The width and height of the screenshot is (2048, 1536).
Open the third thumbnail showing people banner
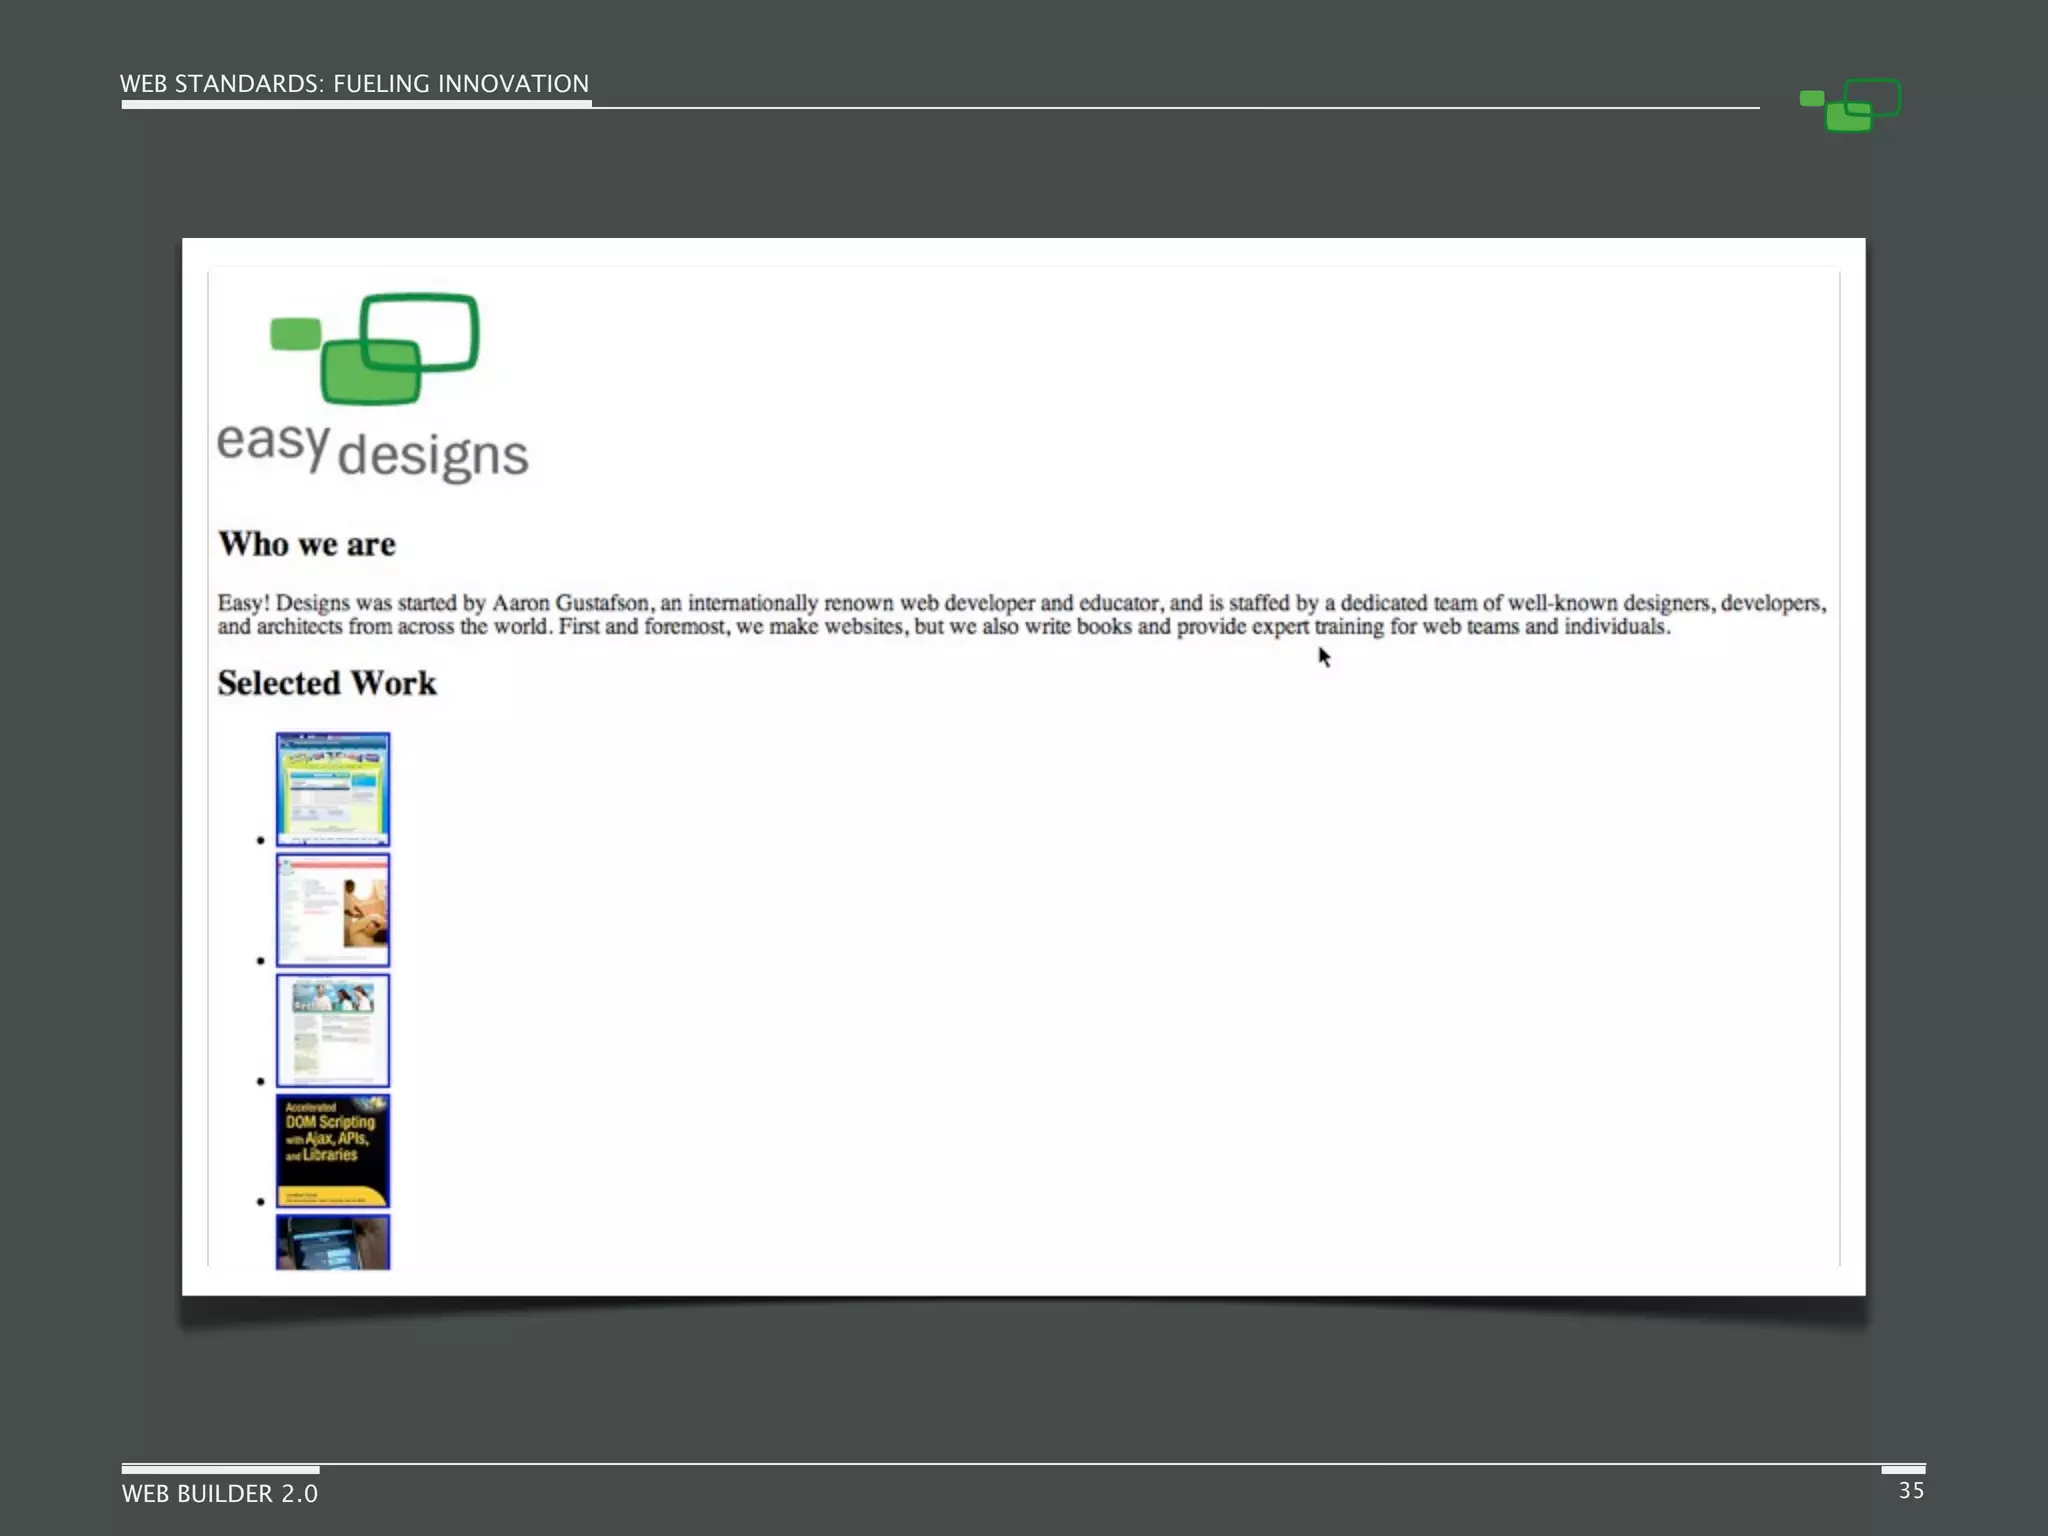click(x=332, y=1030)
